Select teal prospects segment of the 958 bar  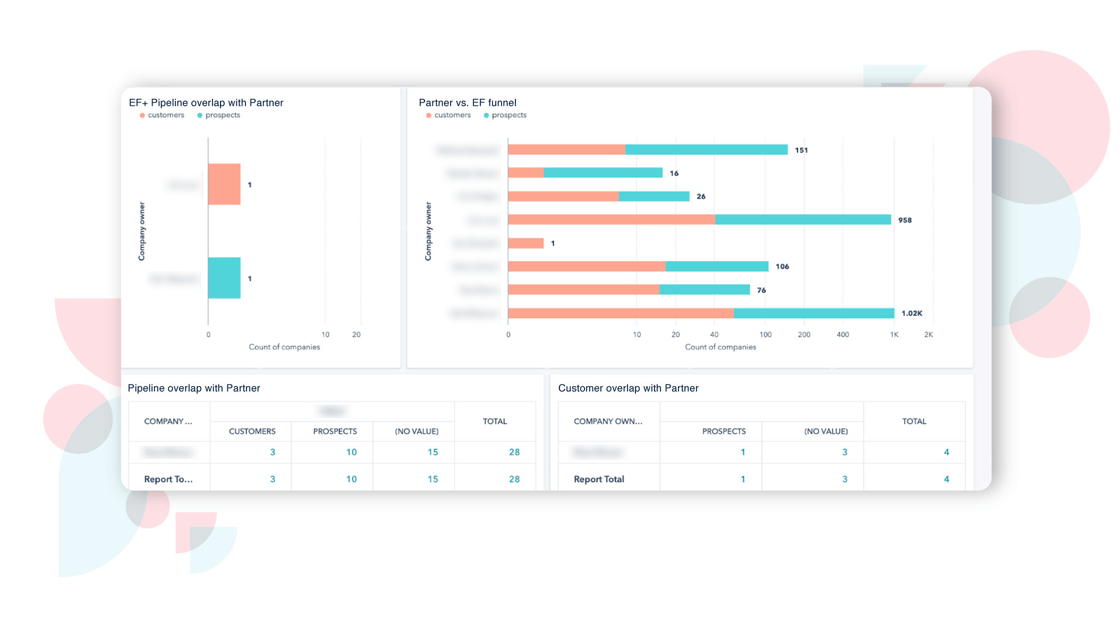(x=803, y=220)
